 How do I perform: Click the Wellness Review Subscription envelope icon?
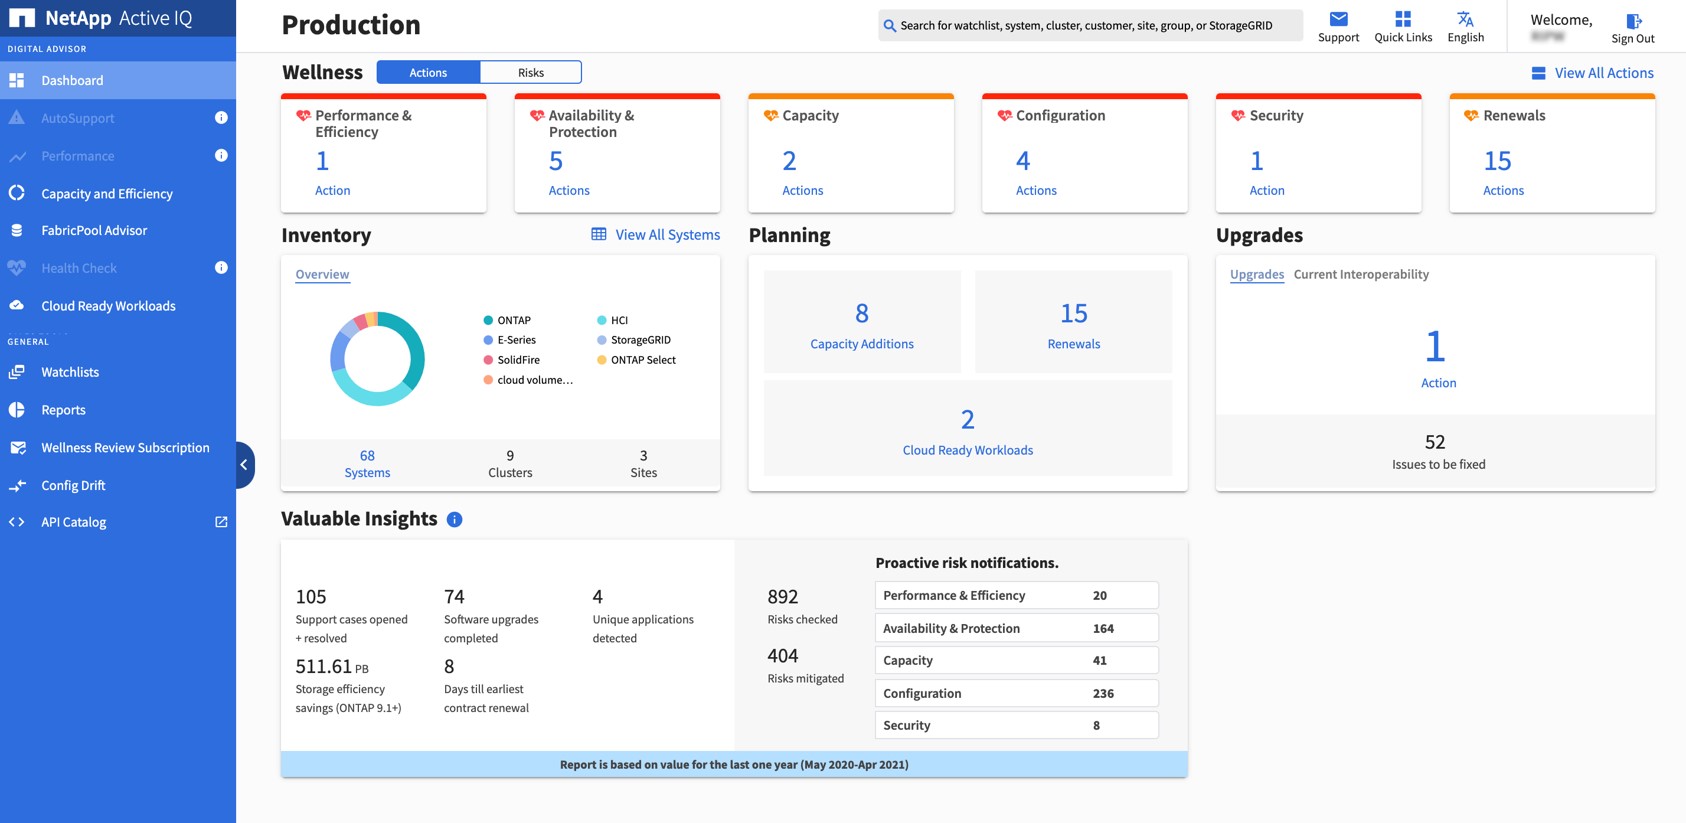17,447
